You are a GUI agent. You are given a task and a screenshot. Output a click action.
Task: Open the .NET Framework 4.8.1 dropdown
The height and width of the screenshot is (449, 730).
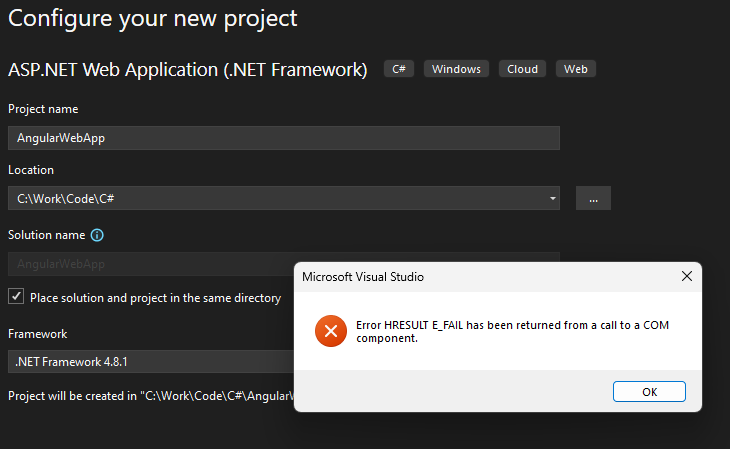pos(151,361)
